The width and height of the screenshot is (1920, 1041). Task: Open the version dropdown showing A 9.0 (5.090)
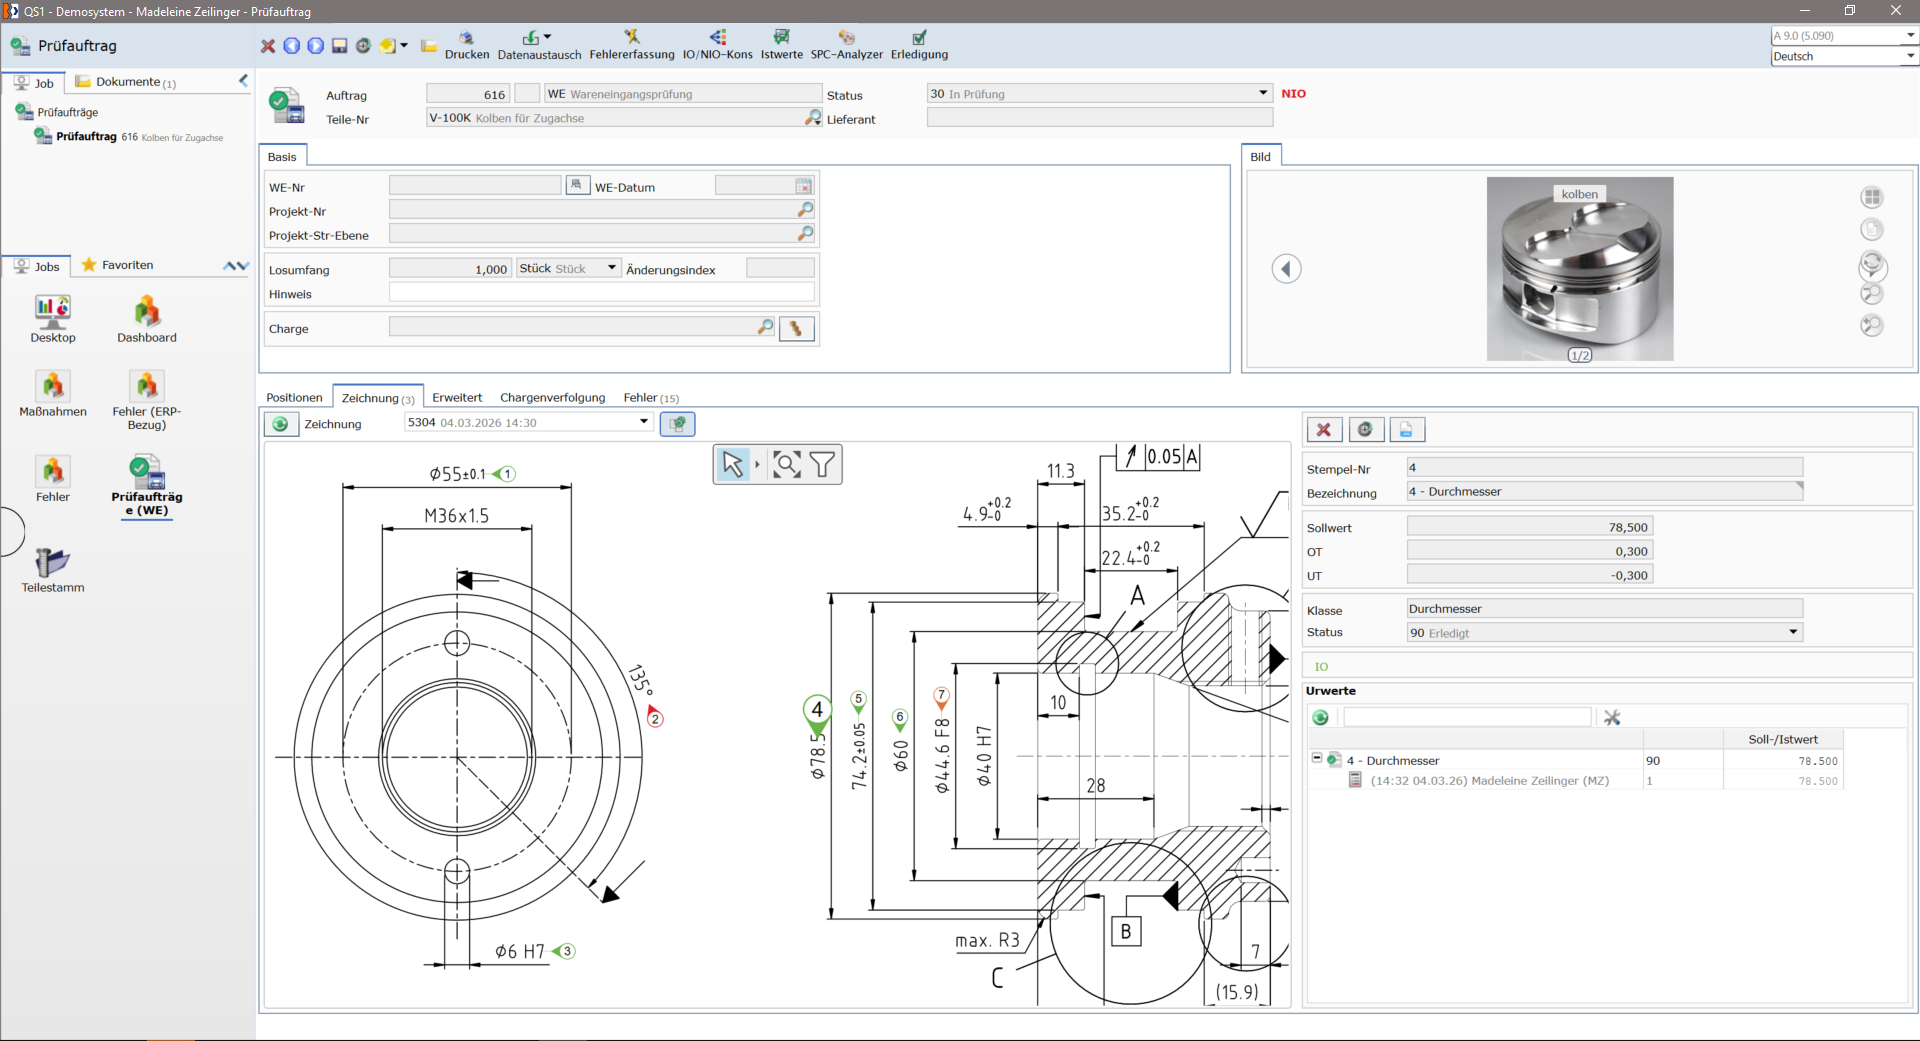[x=1910, y=36]
